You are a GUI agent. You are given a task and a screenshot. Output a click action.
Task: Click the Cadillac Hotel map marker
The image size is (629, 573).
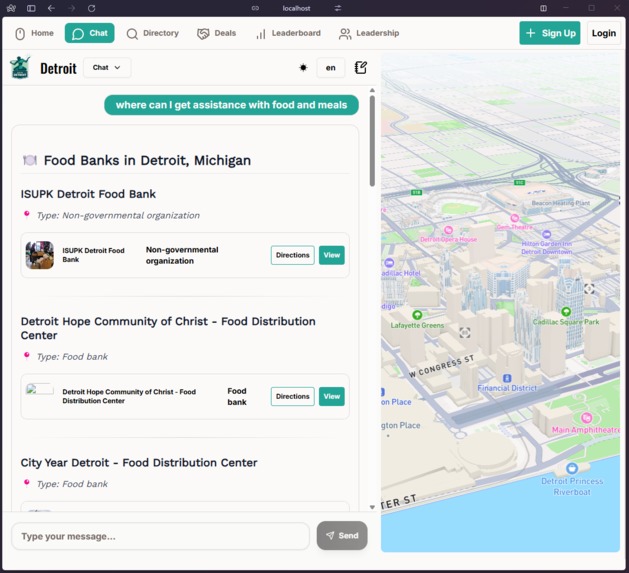click(x=389, y=263)
